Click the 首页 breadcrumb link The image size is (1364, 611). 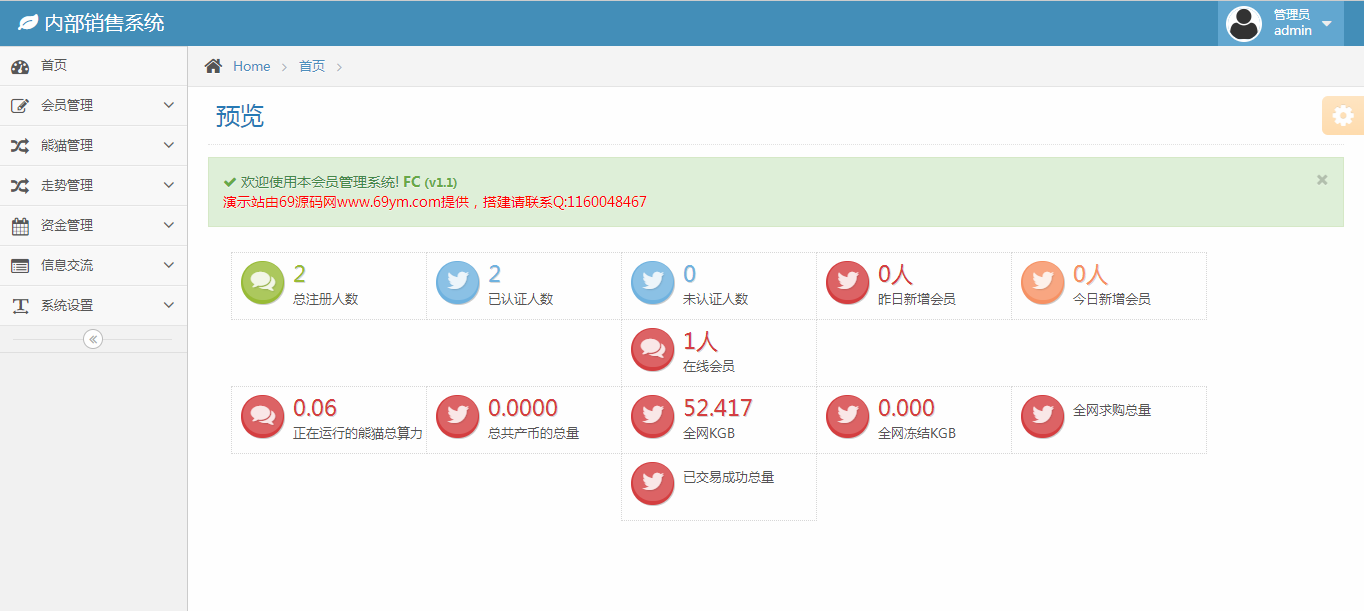coord(312,66)
